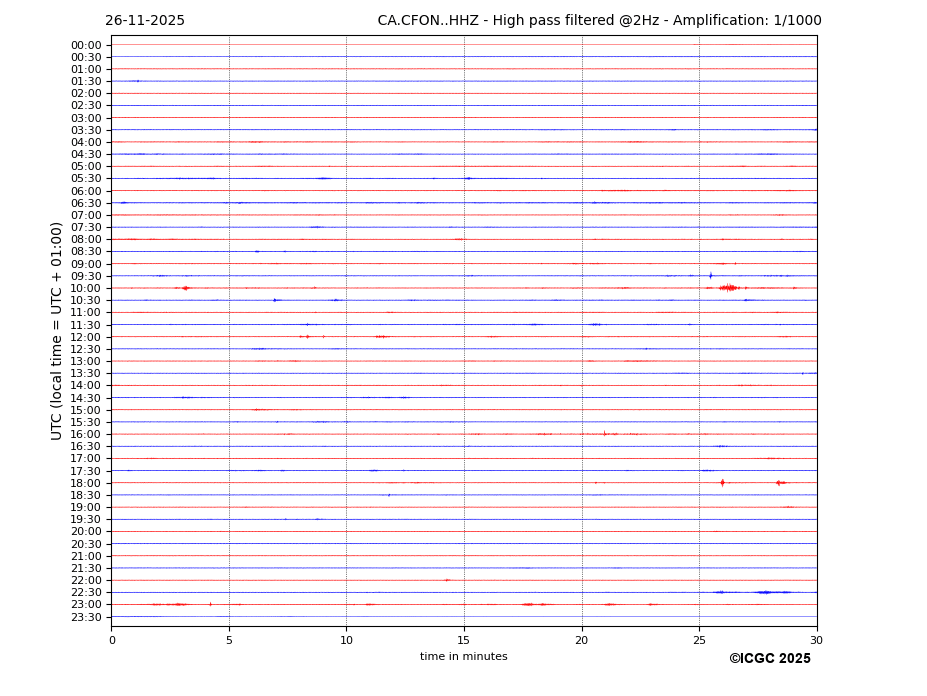Click the 25 tick on minutes axis
Screen dimensions: 927x696
(x=699, y=641)
